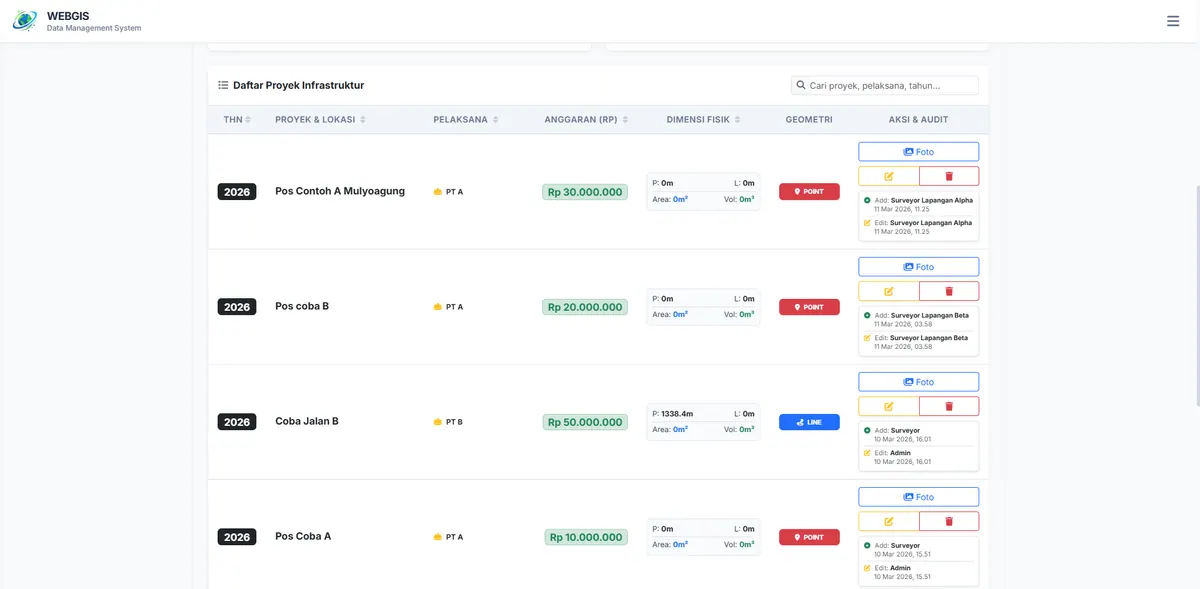This screenshot has width=1200, height=589.
Task: Click the Daftar Proyek Infrastruktur heading
Action: (298, 86)
